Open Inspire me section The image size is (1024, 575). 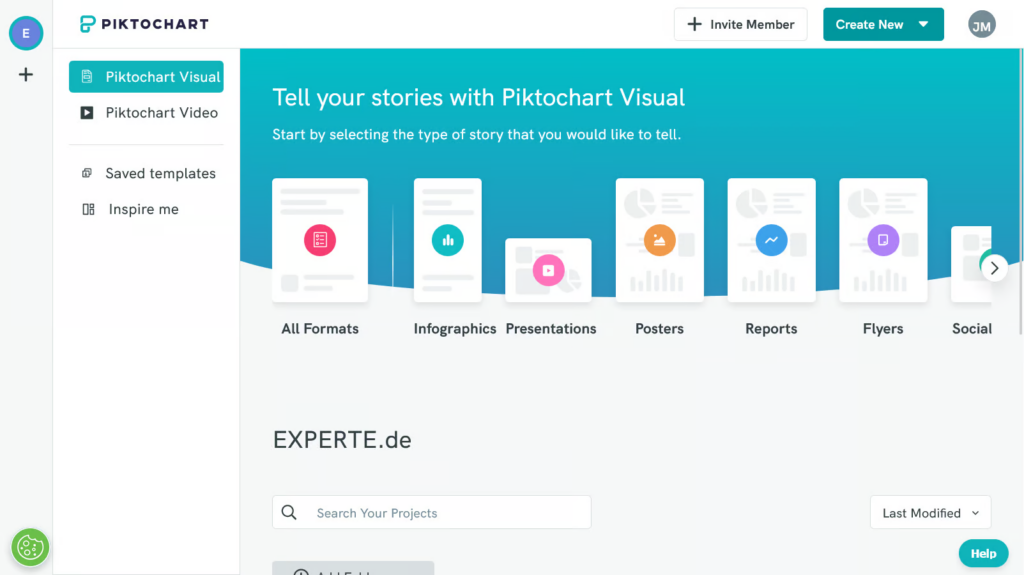click(146, 209)
